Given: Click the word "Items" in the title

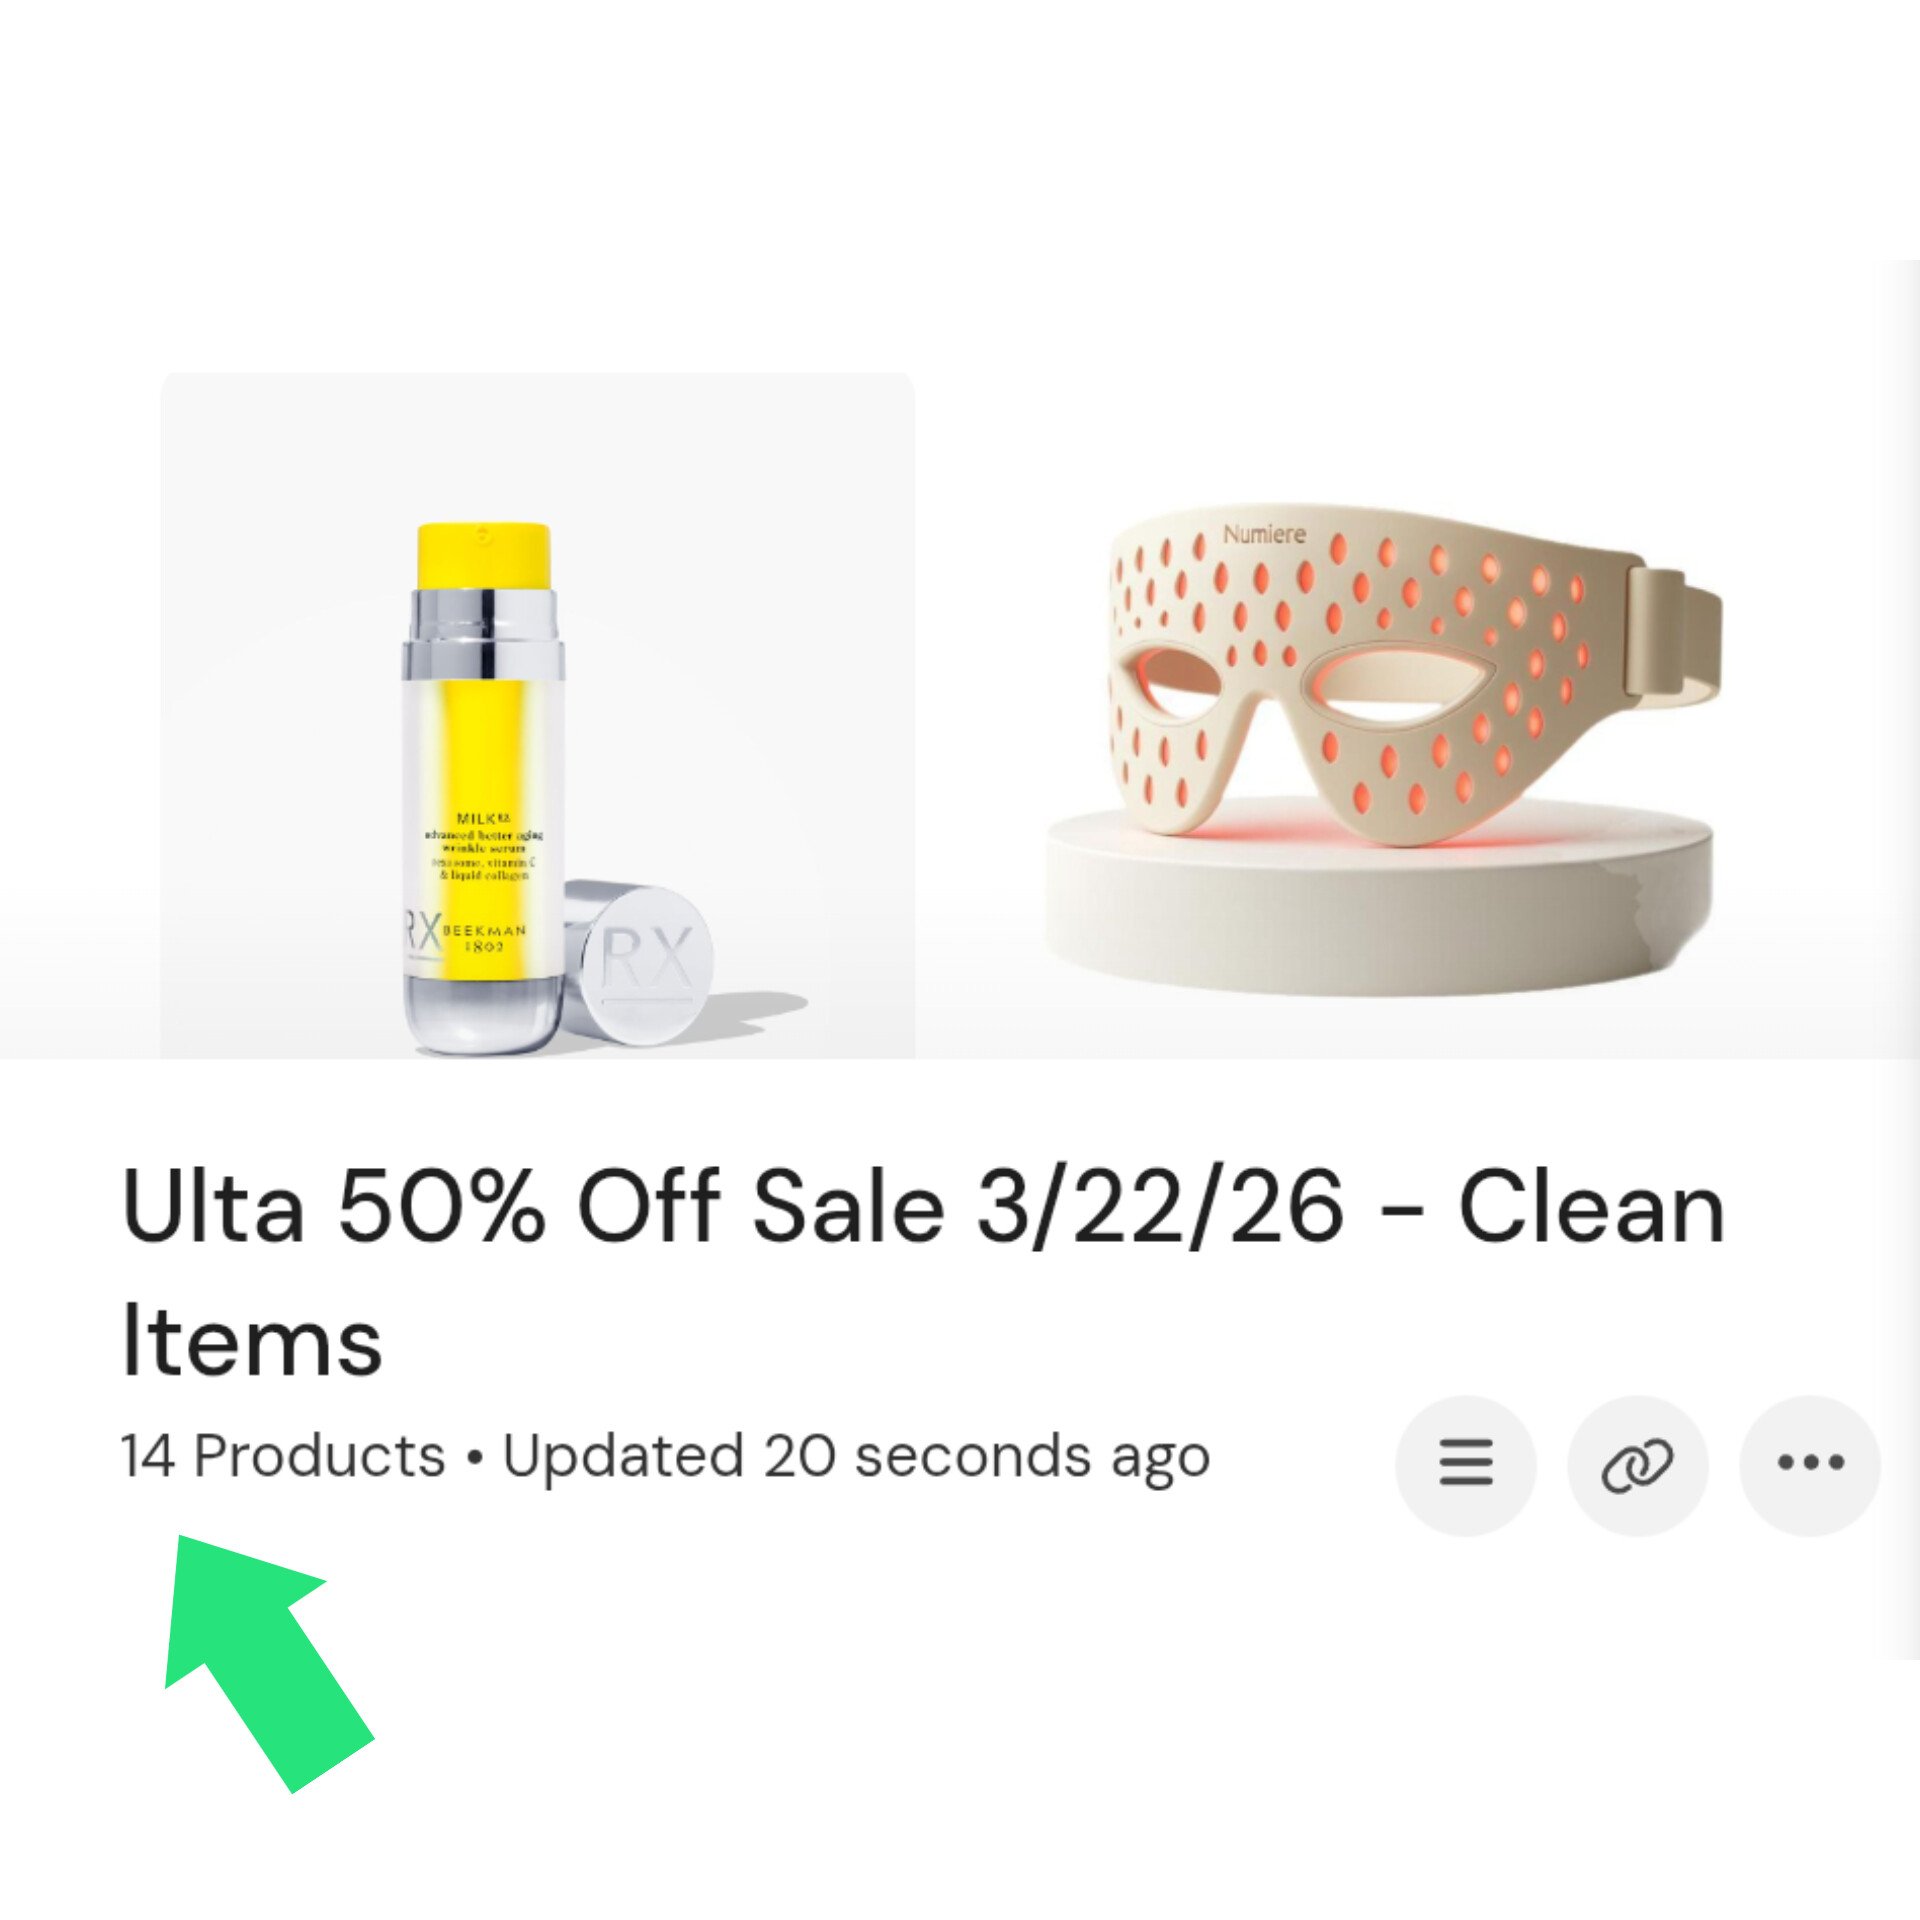Looking at the screenshot, I should [252, 1342].
